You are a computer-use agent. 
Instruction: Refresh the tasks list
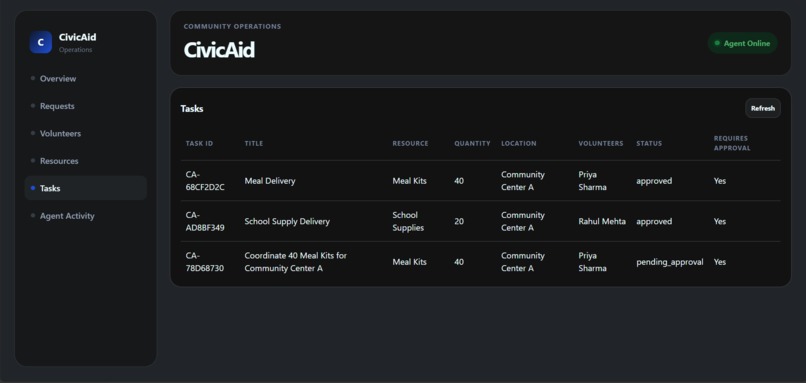[x=763, y=108]
